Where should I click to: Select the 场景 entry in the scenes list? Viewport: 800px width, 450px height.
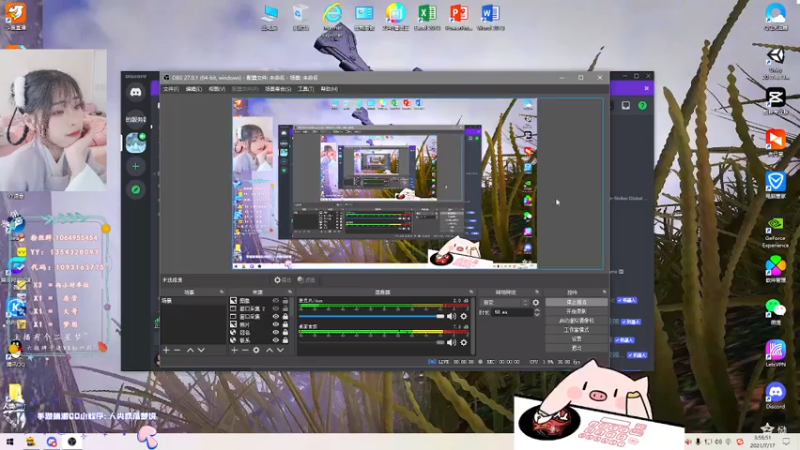[193, 301]
